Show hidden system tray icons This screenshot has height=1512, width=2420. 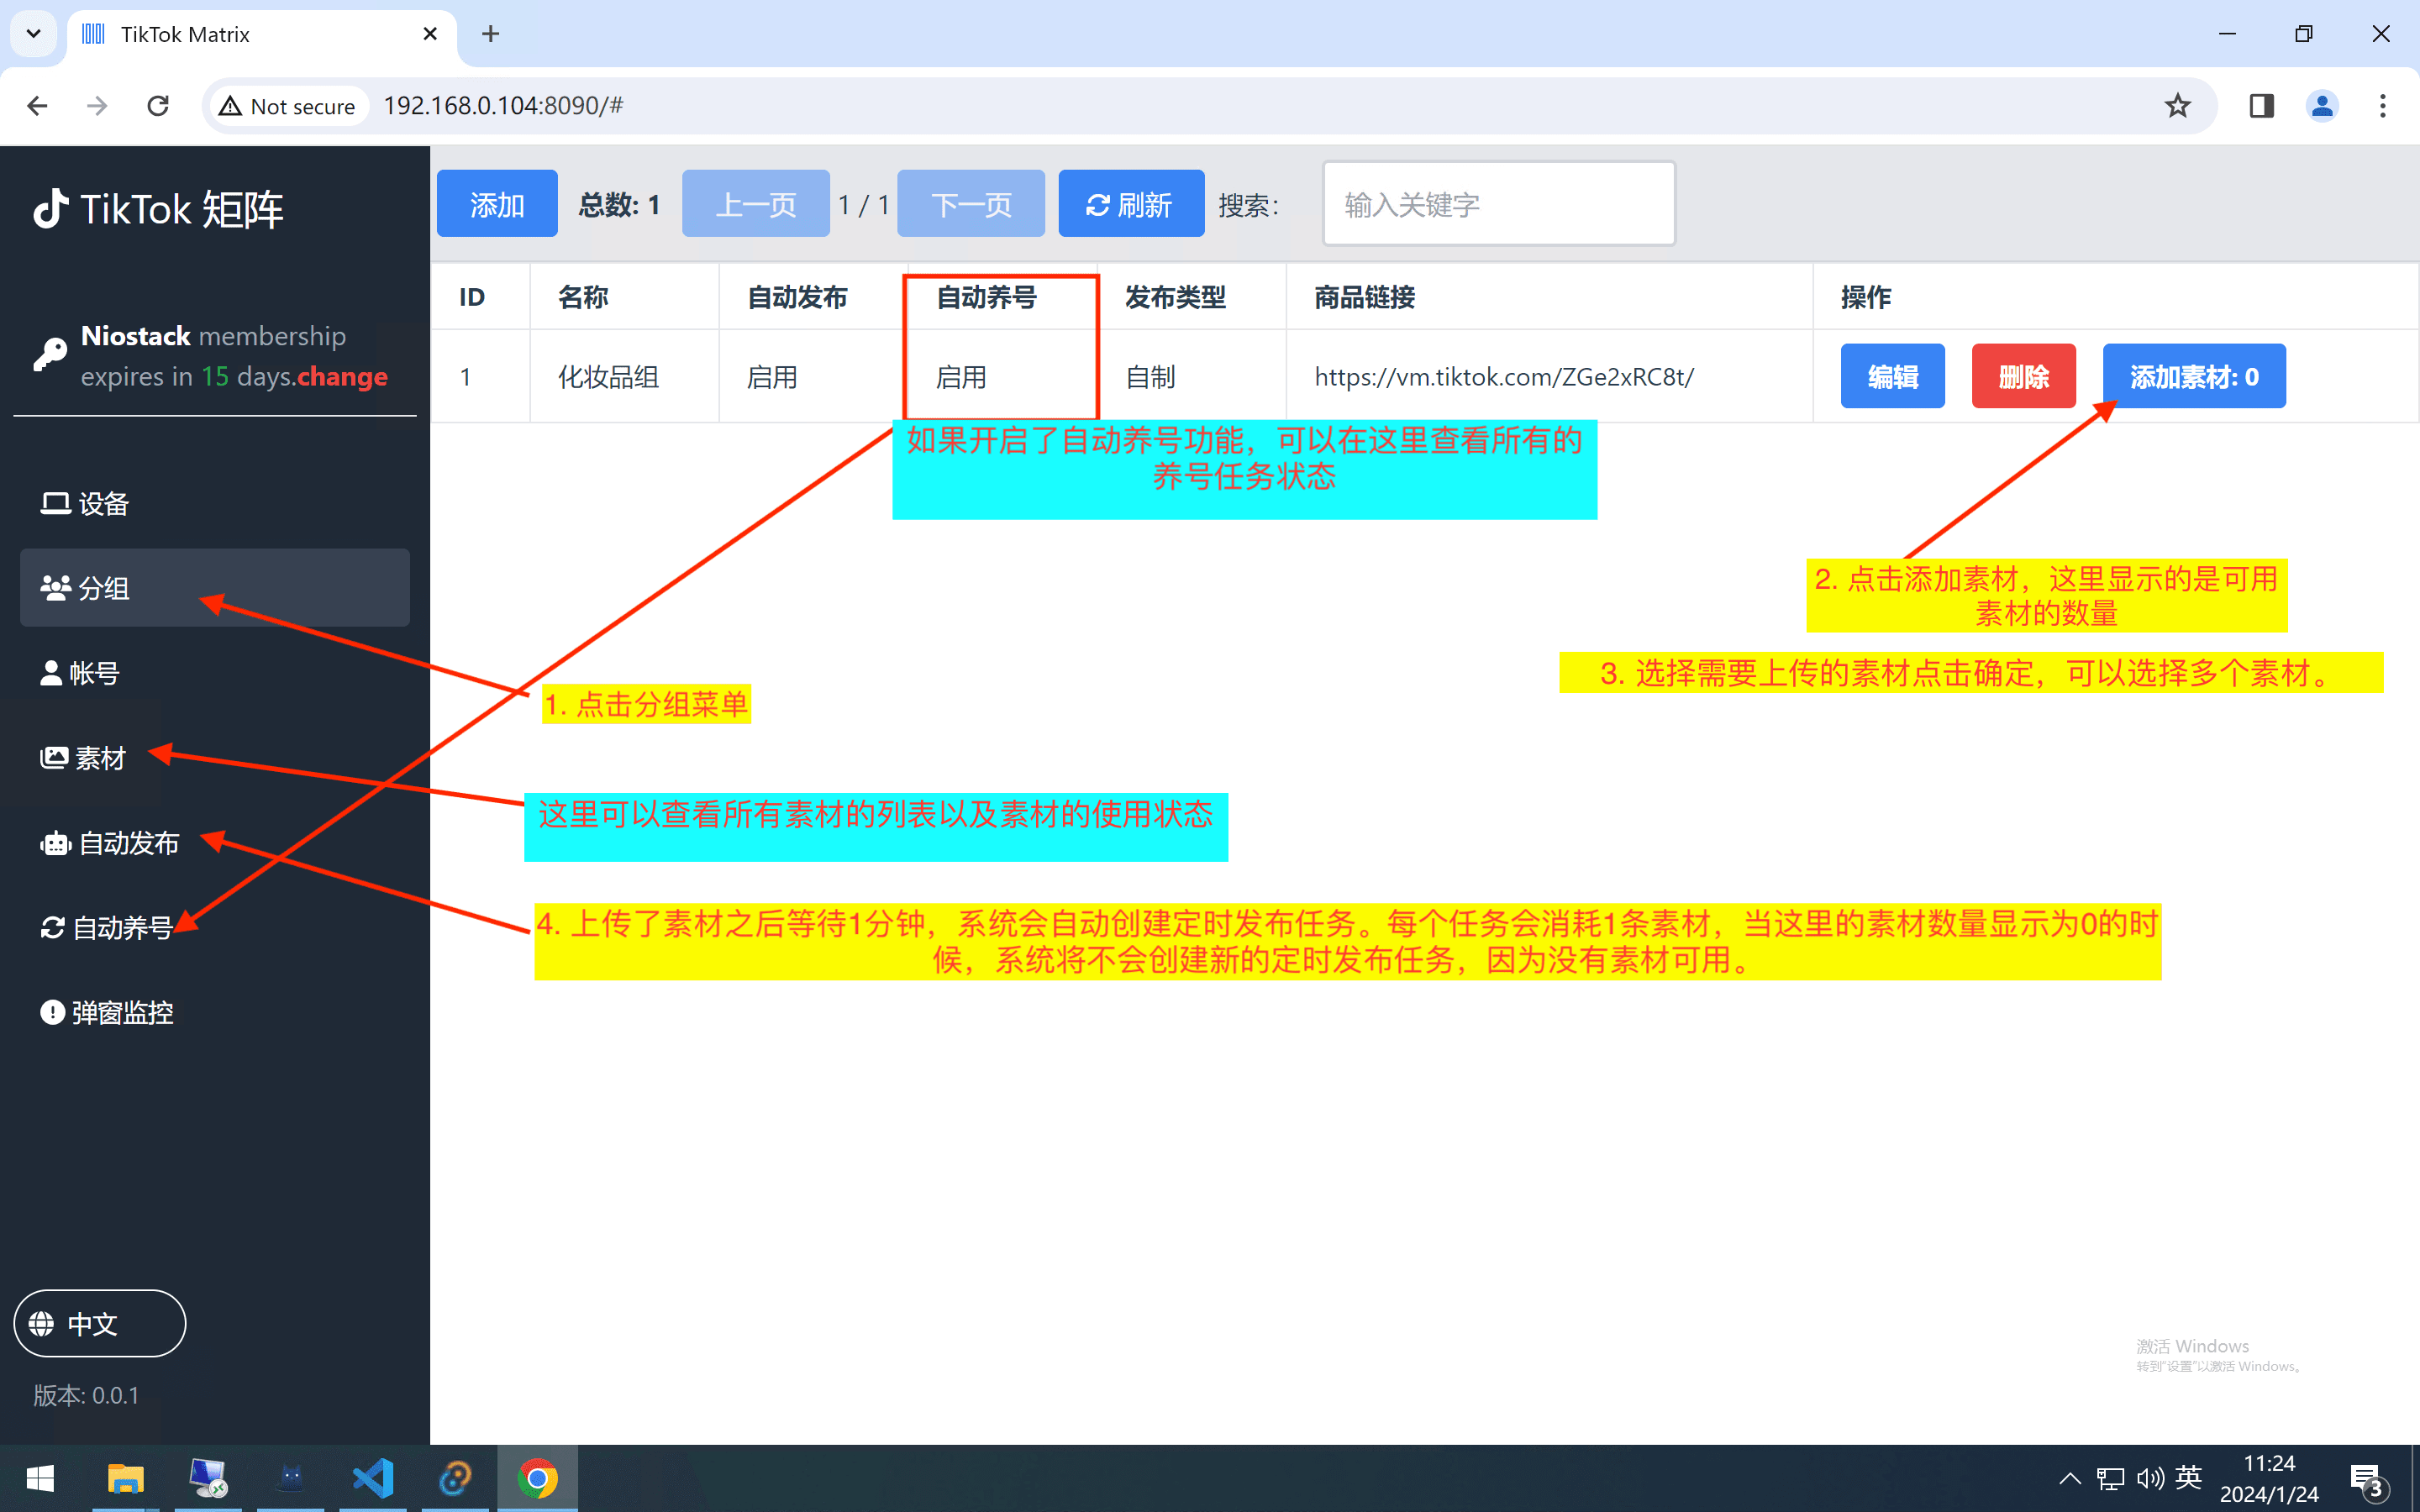[2070, 1478]
